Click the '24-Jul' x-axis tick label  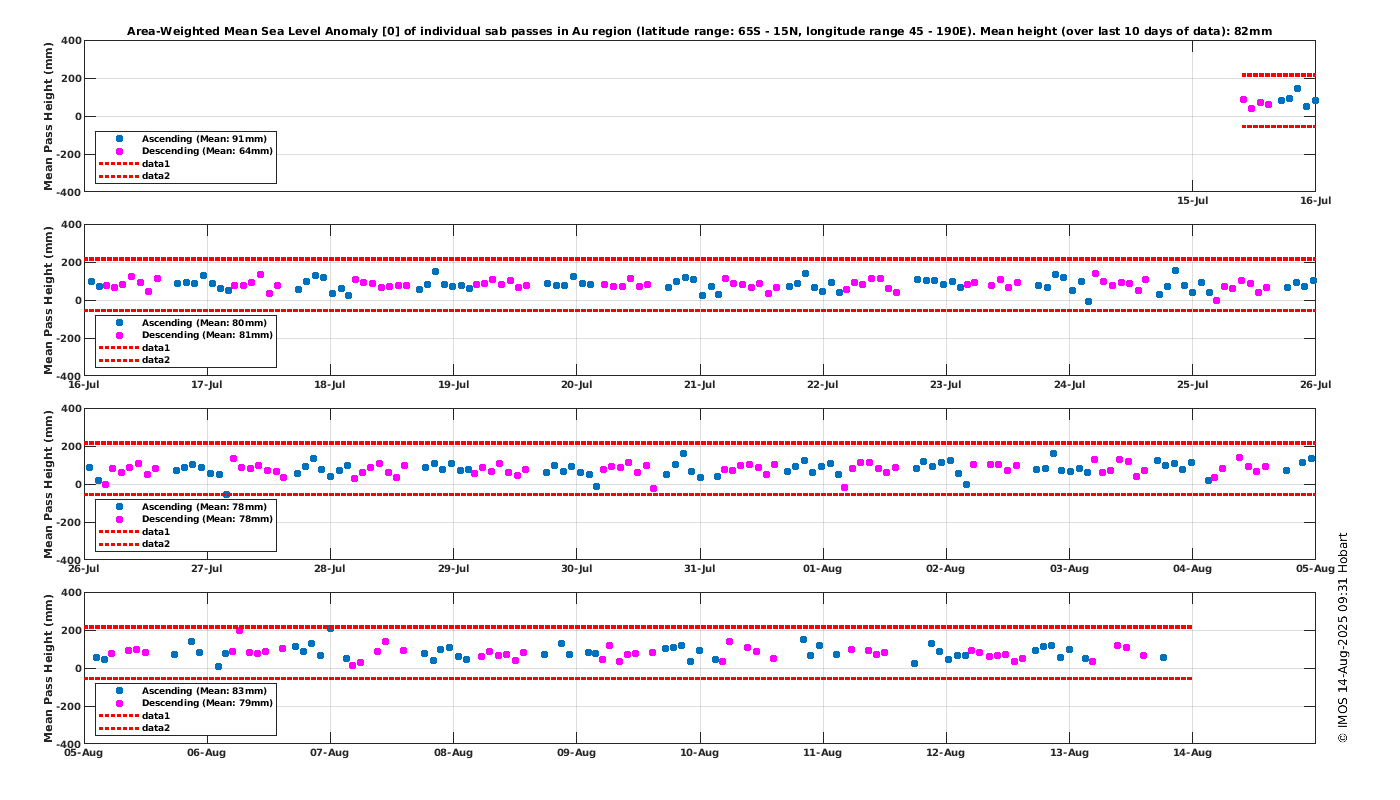click(1069, 385)
